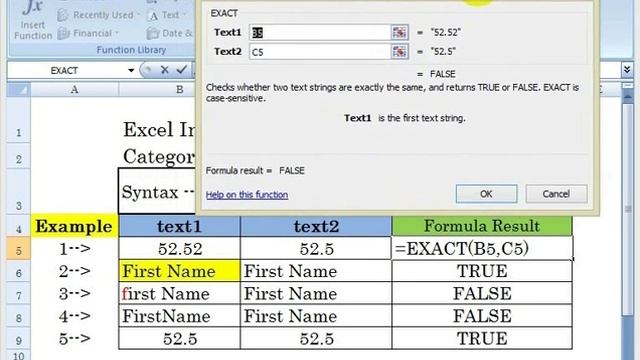Select column A header
Screen dimensions: 640x360
[74, 89]
